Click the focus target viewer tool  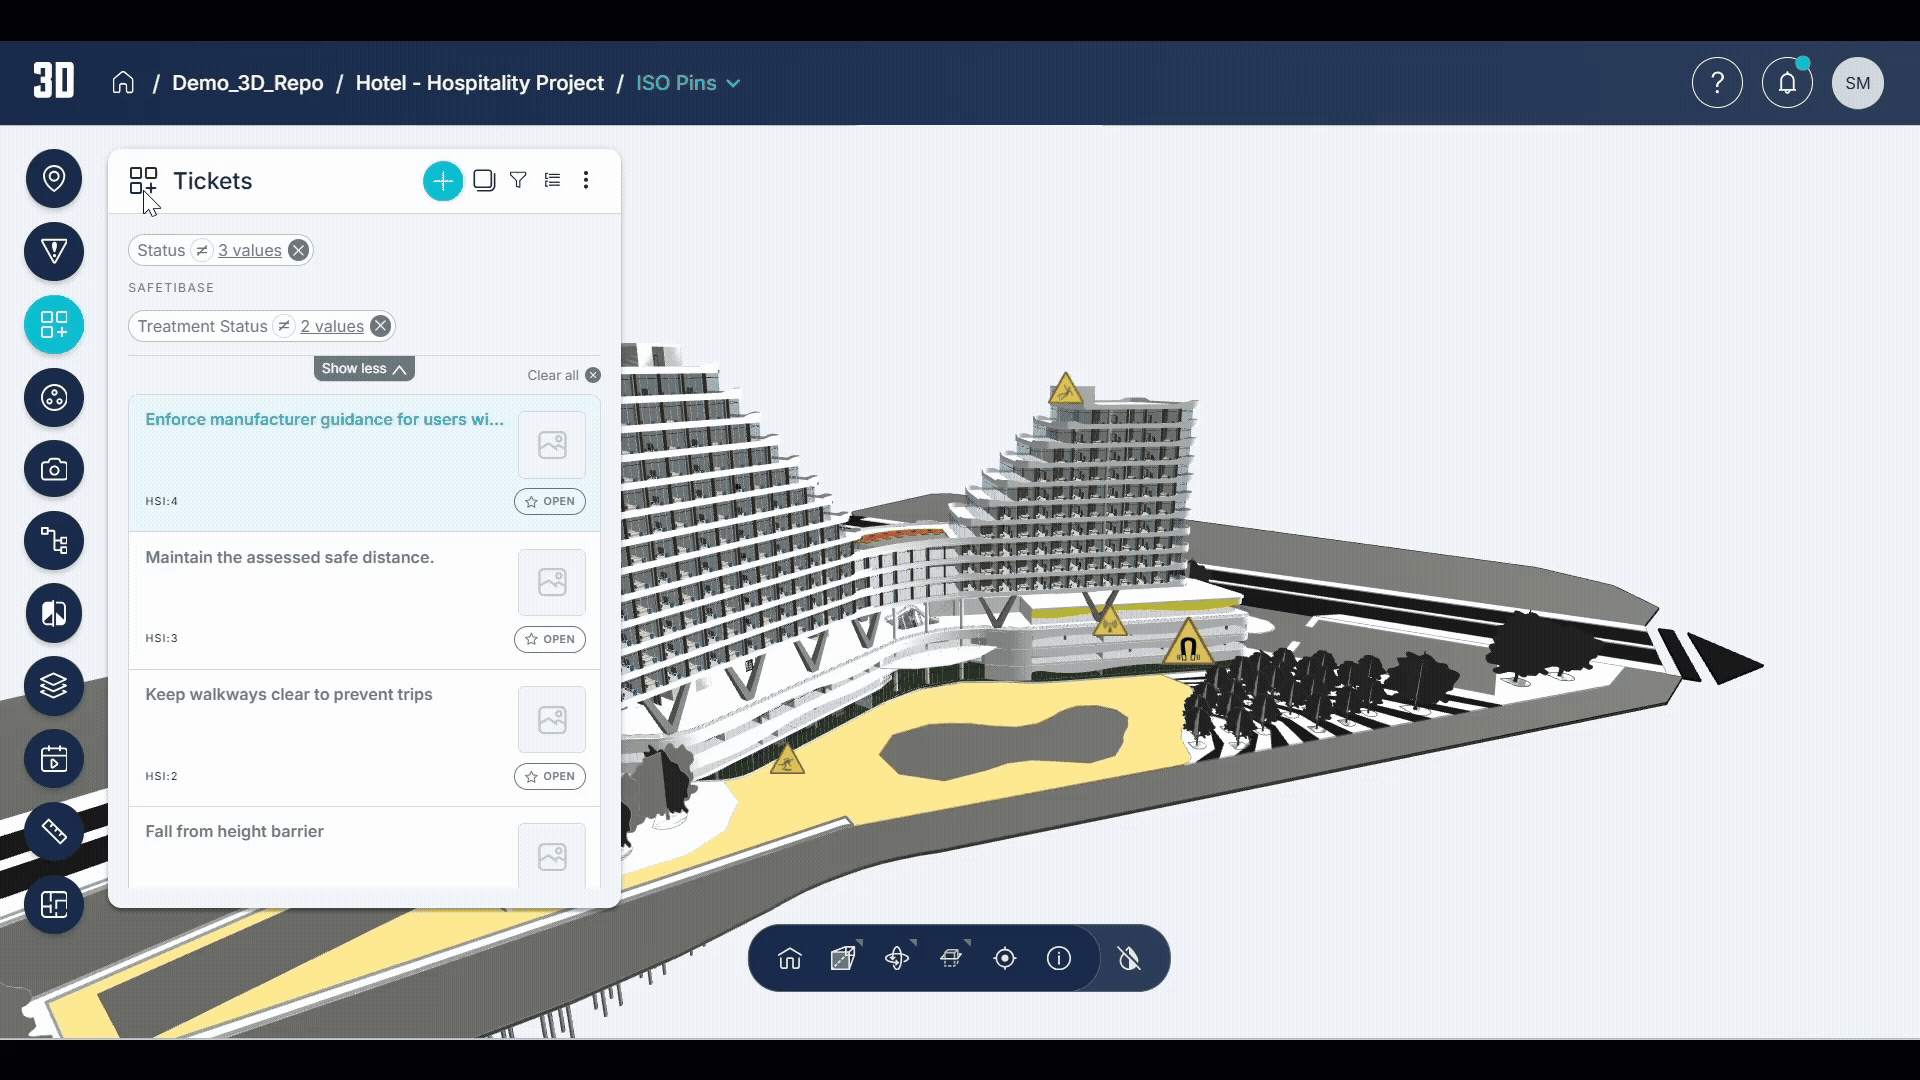click(x=1005, y=959)
